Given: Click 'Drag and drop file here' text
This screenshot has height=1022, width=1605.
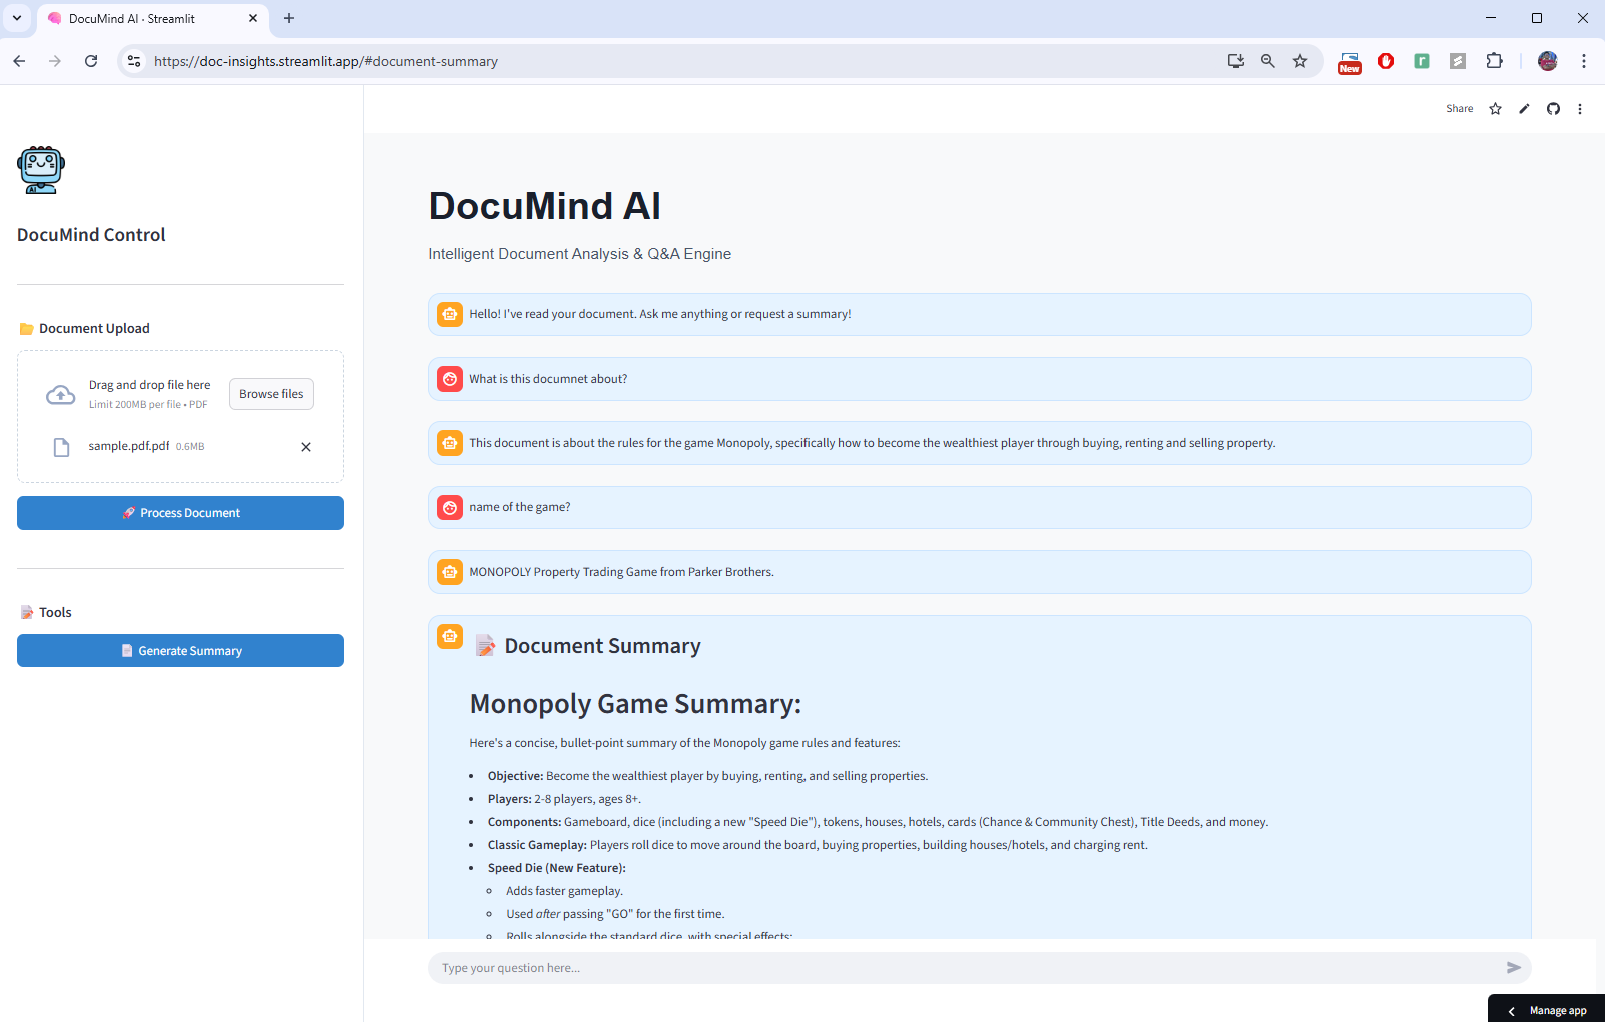Looking at the screenshot, I should 149,385.
